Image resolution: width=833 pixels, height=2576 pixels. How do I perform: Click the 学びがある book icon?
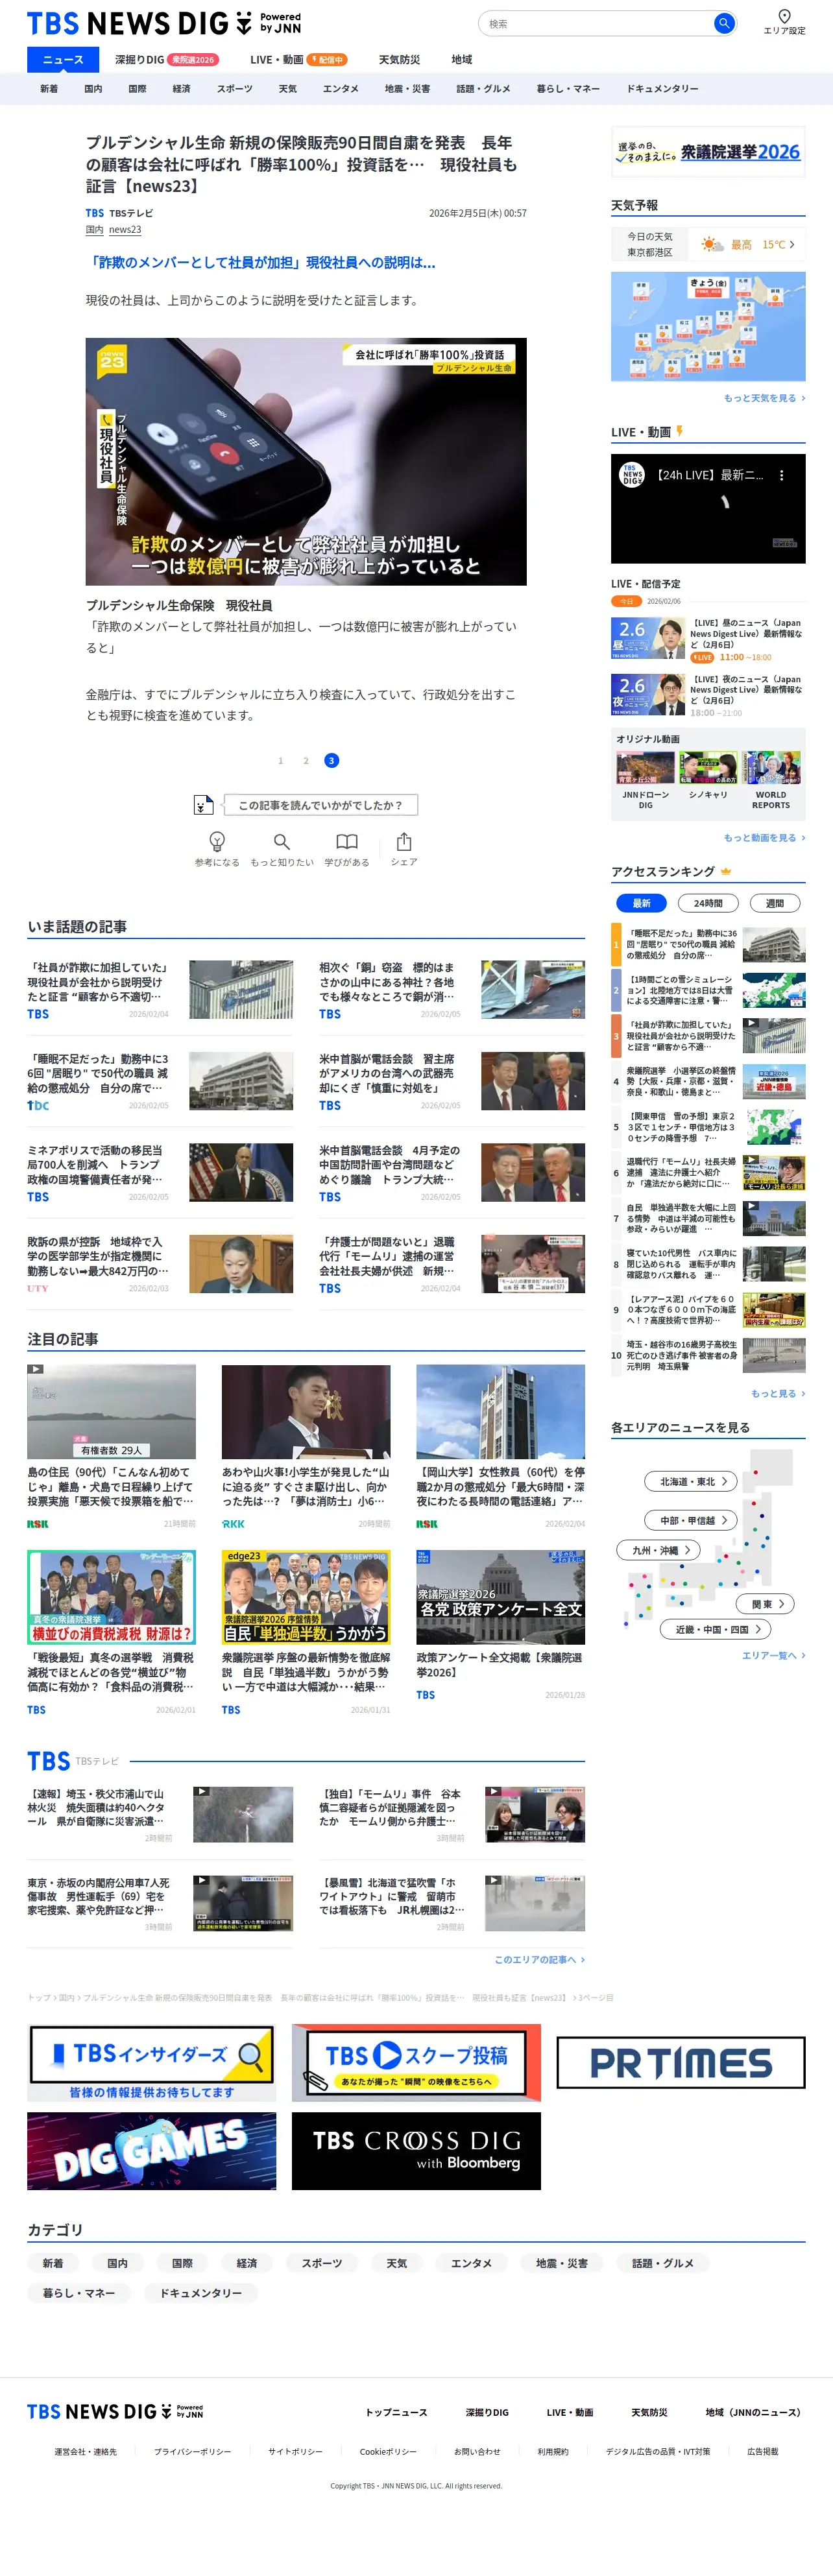tap(347, 841)
